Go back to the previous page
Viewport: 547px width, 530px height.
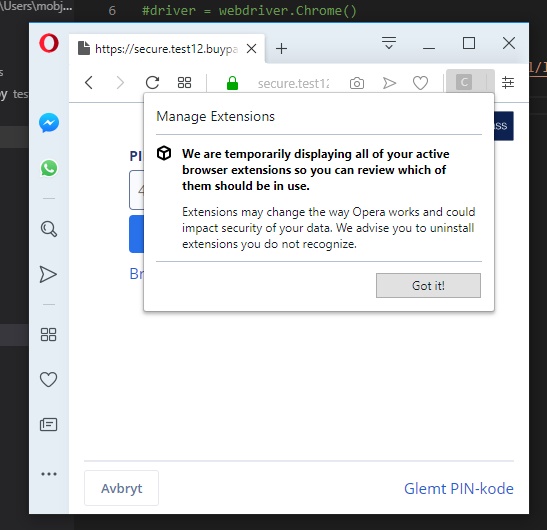click(x=89, y=83)
